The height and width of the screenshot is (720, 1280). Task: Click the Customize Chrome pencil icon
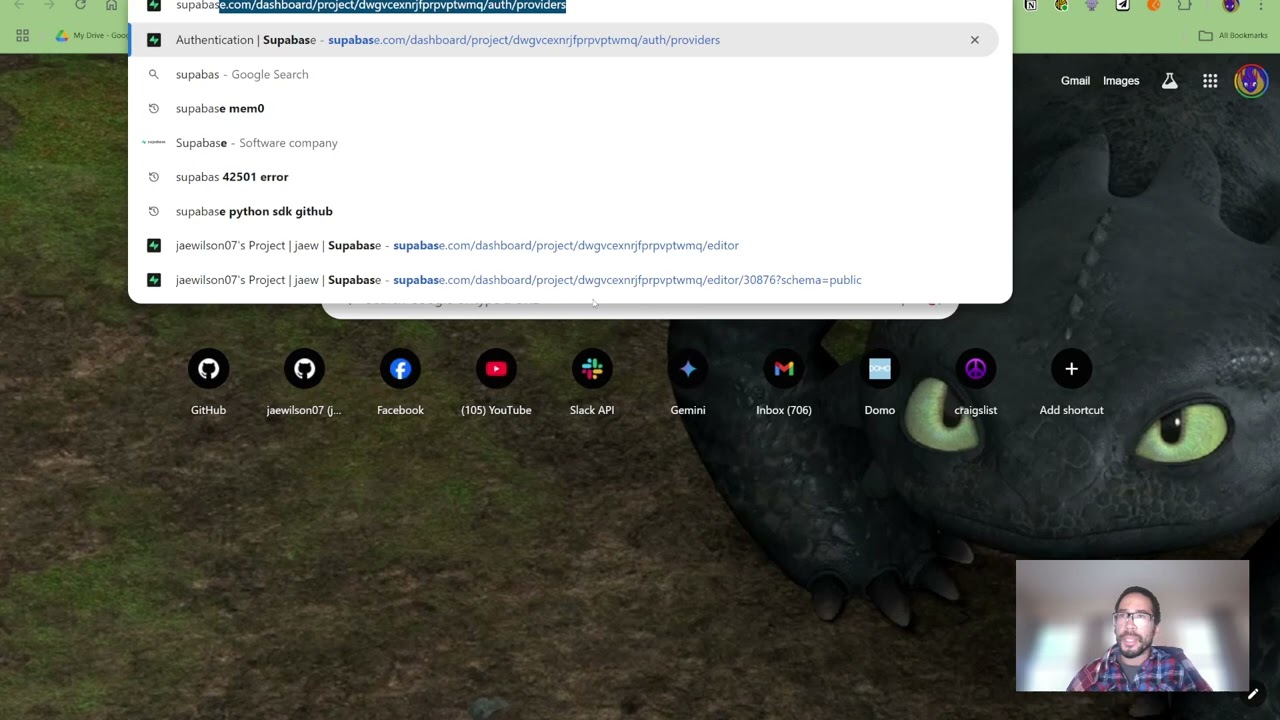tap(1252, 693)
